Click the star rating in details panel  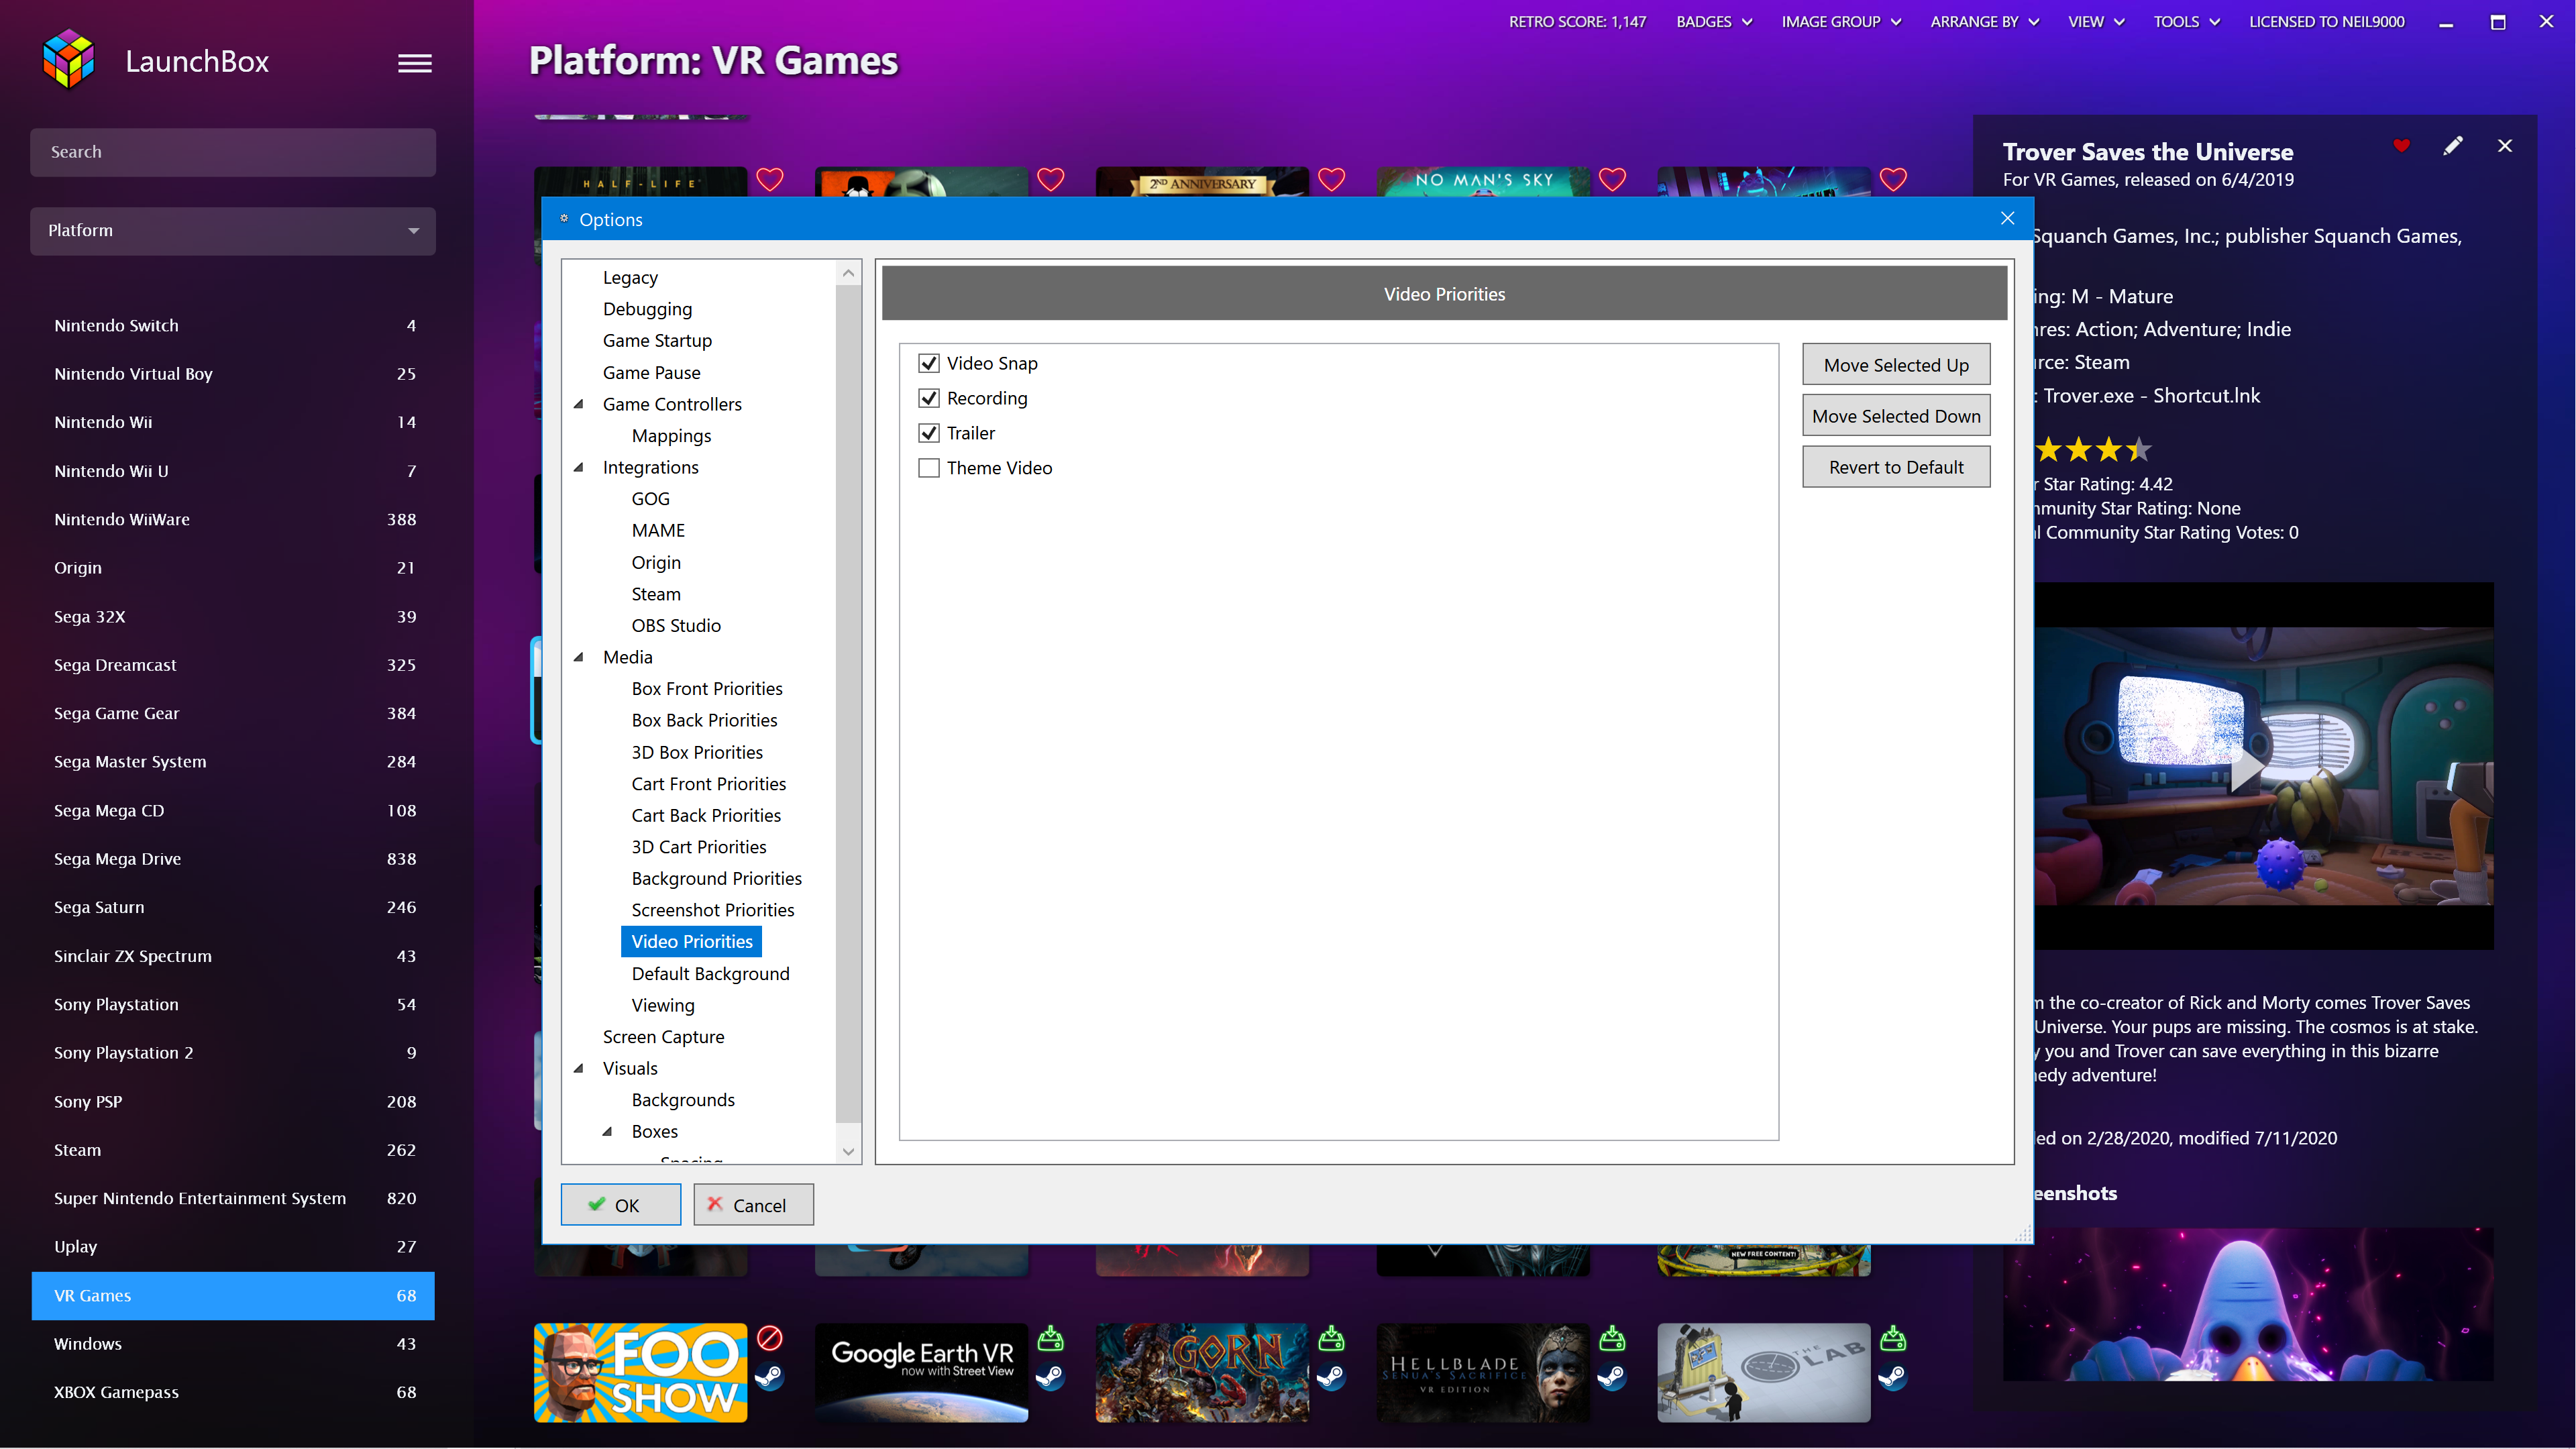[x=2092, y=450]
